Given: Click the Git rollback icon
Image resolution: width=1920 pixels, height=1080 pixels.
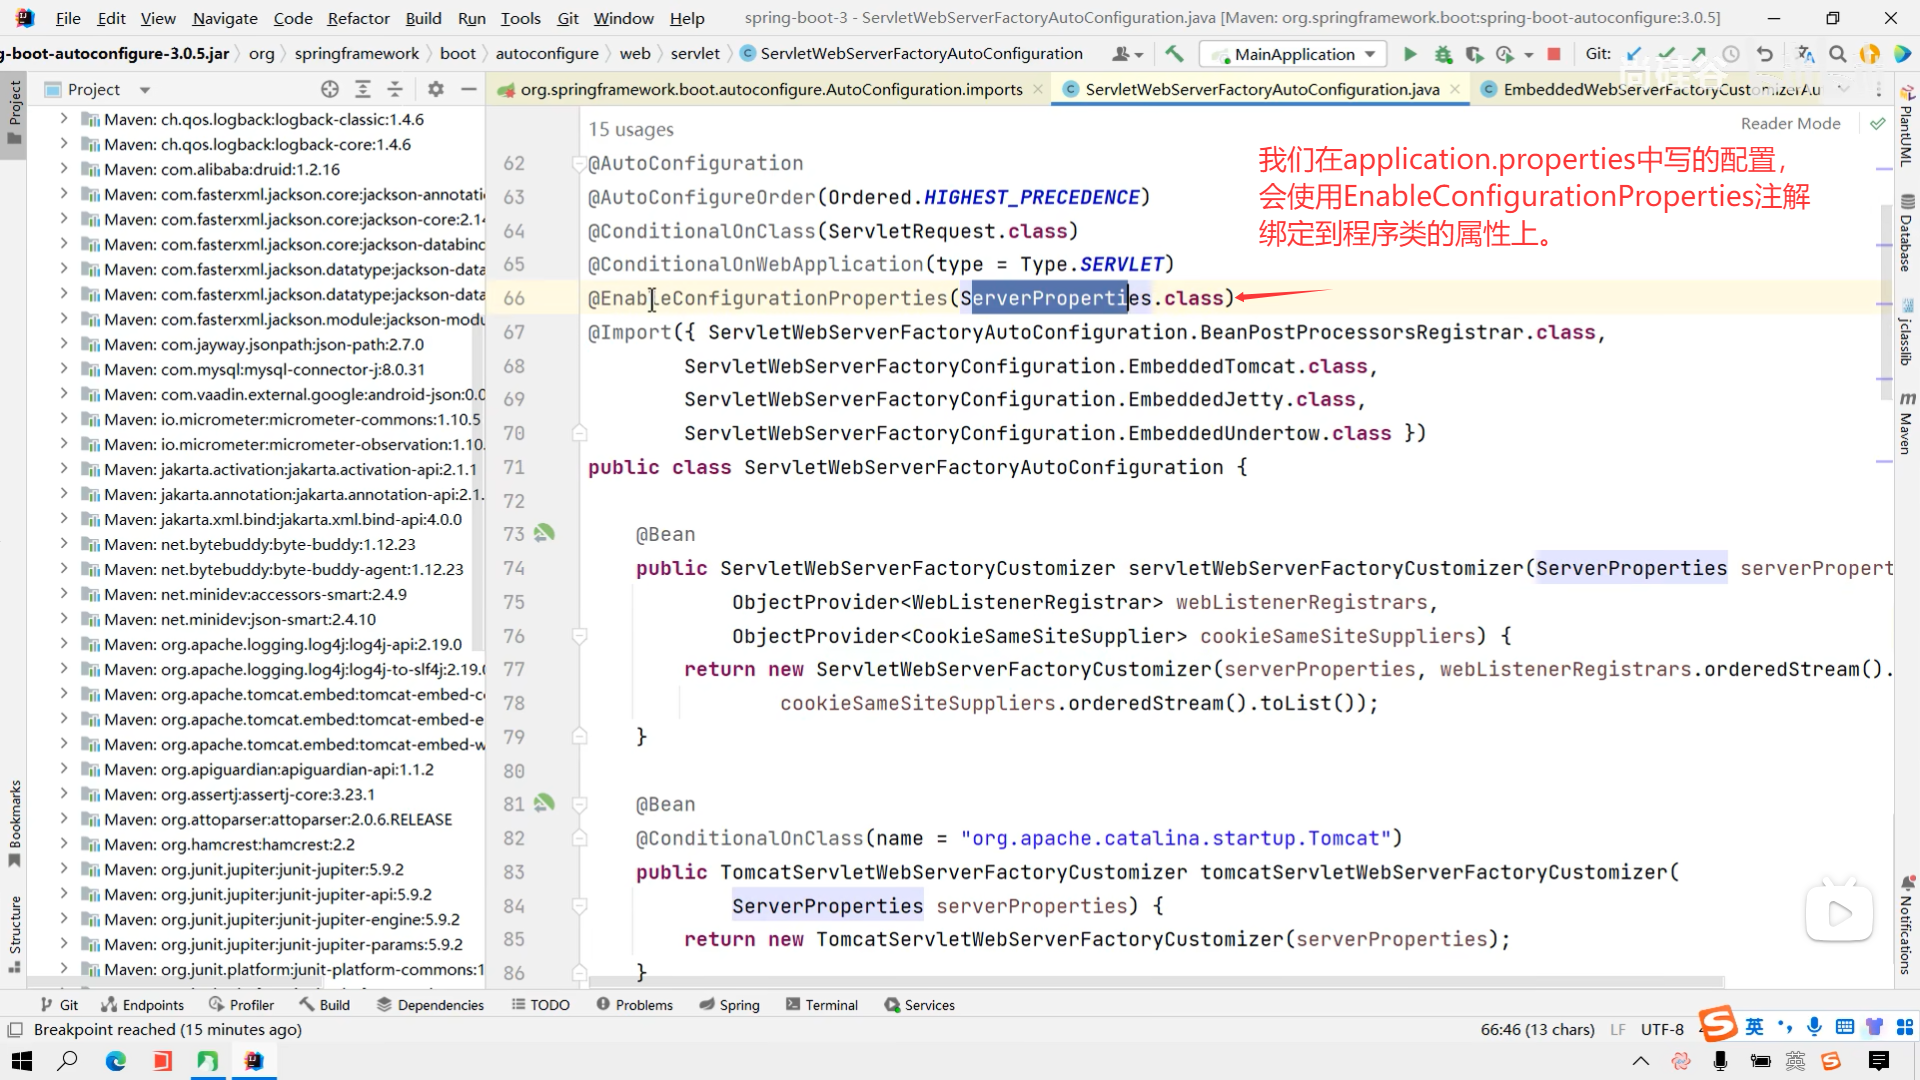Looking at the screenshot, I should pos(1765,54).
